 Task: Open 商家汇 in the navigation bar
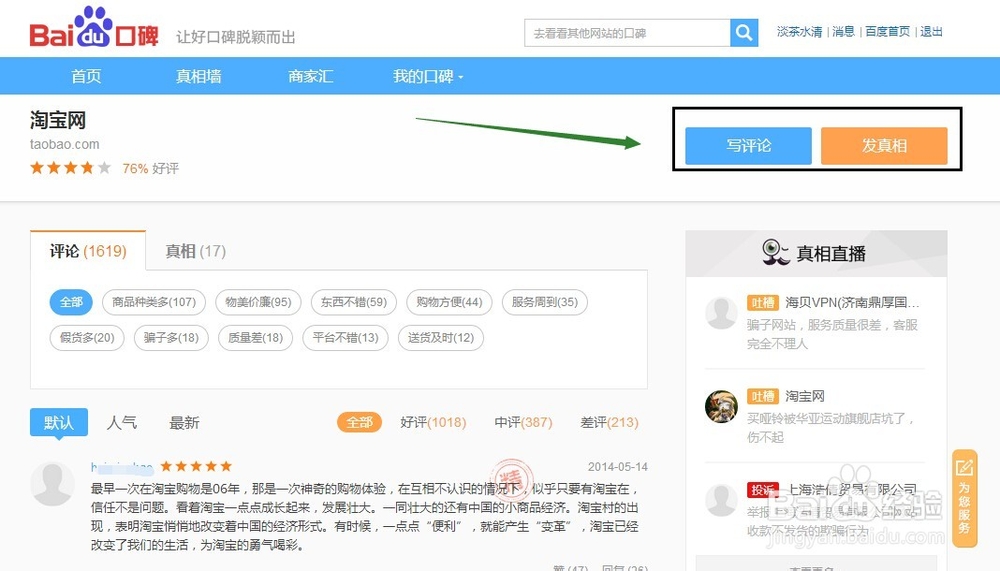coord(311,77)
